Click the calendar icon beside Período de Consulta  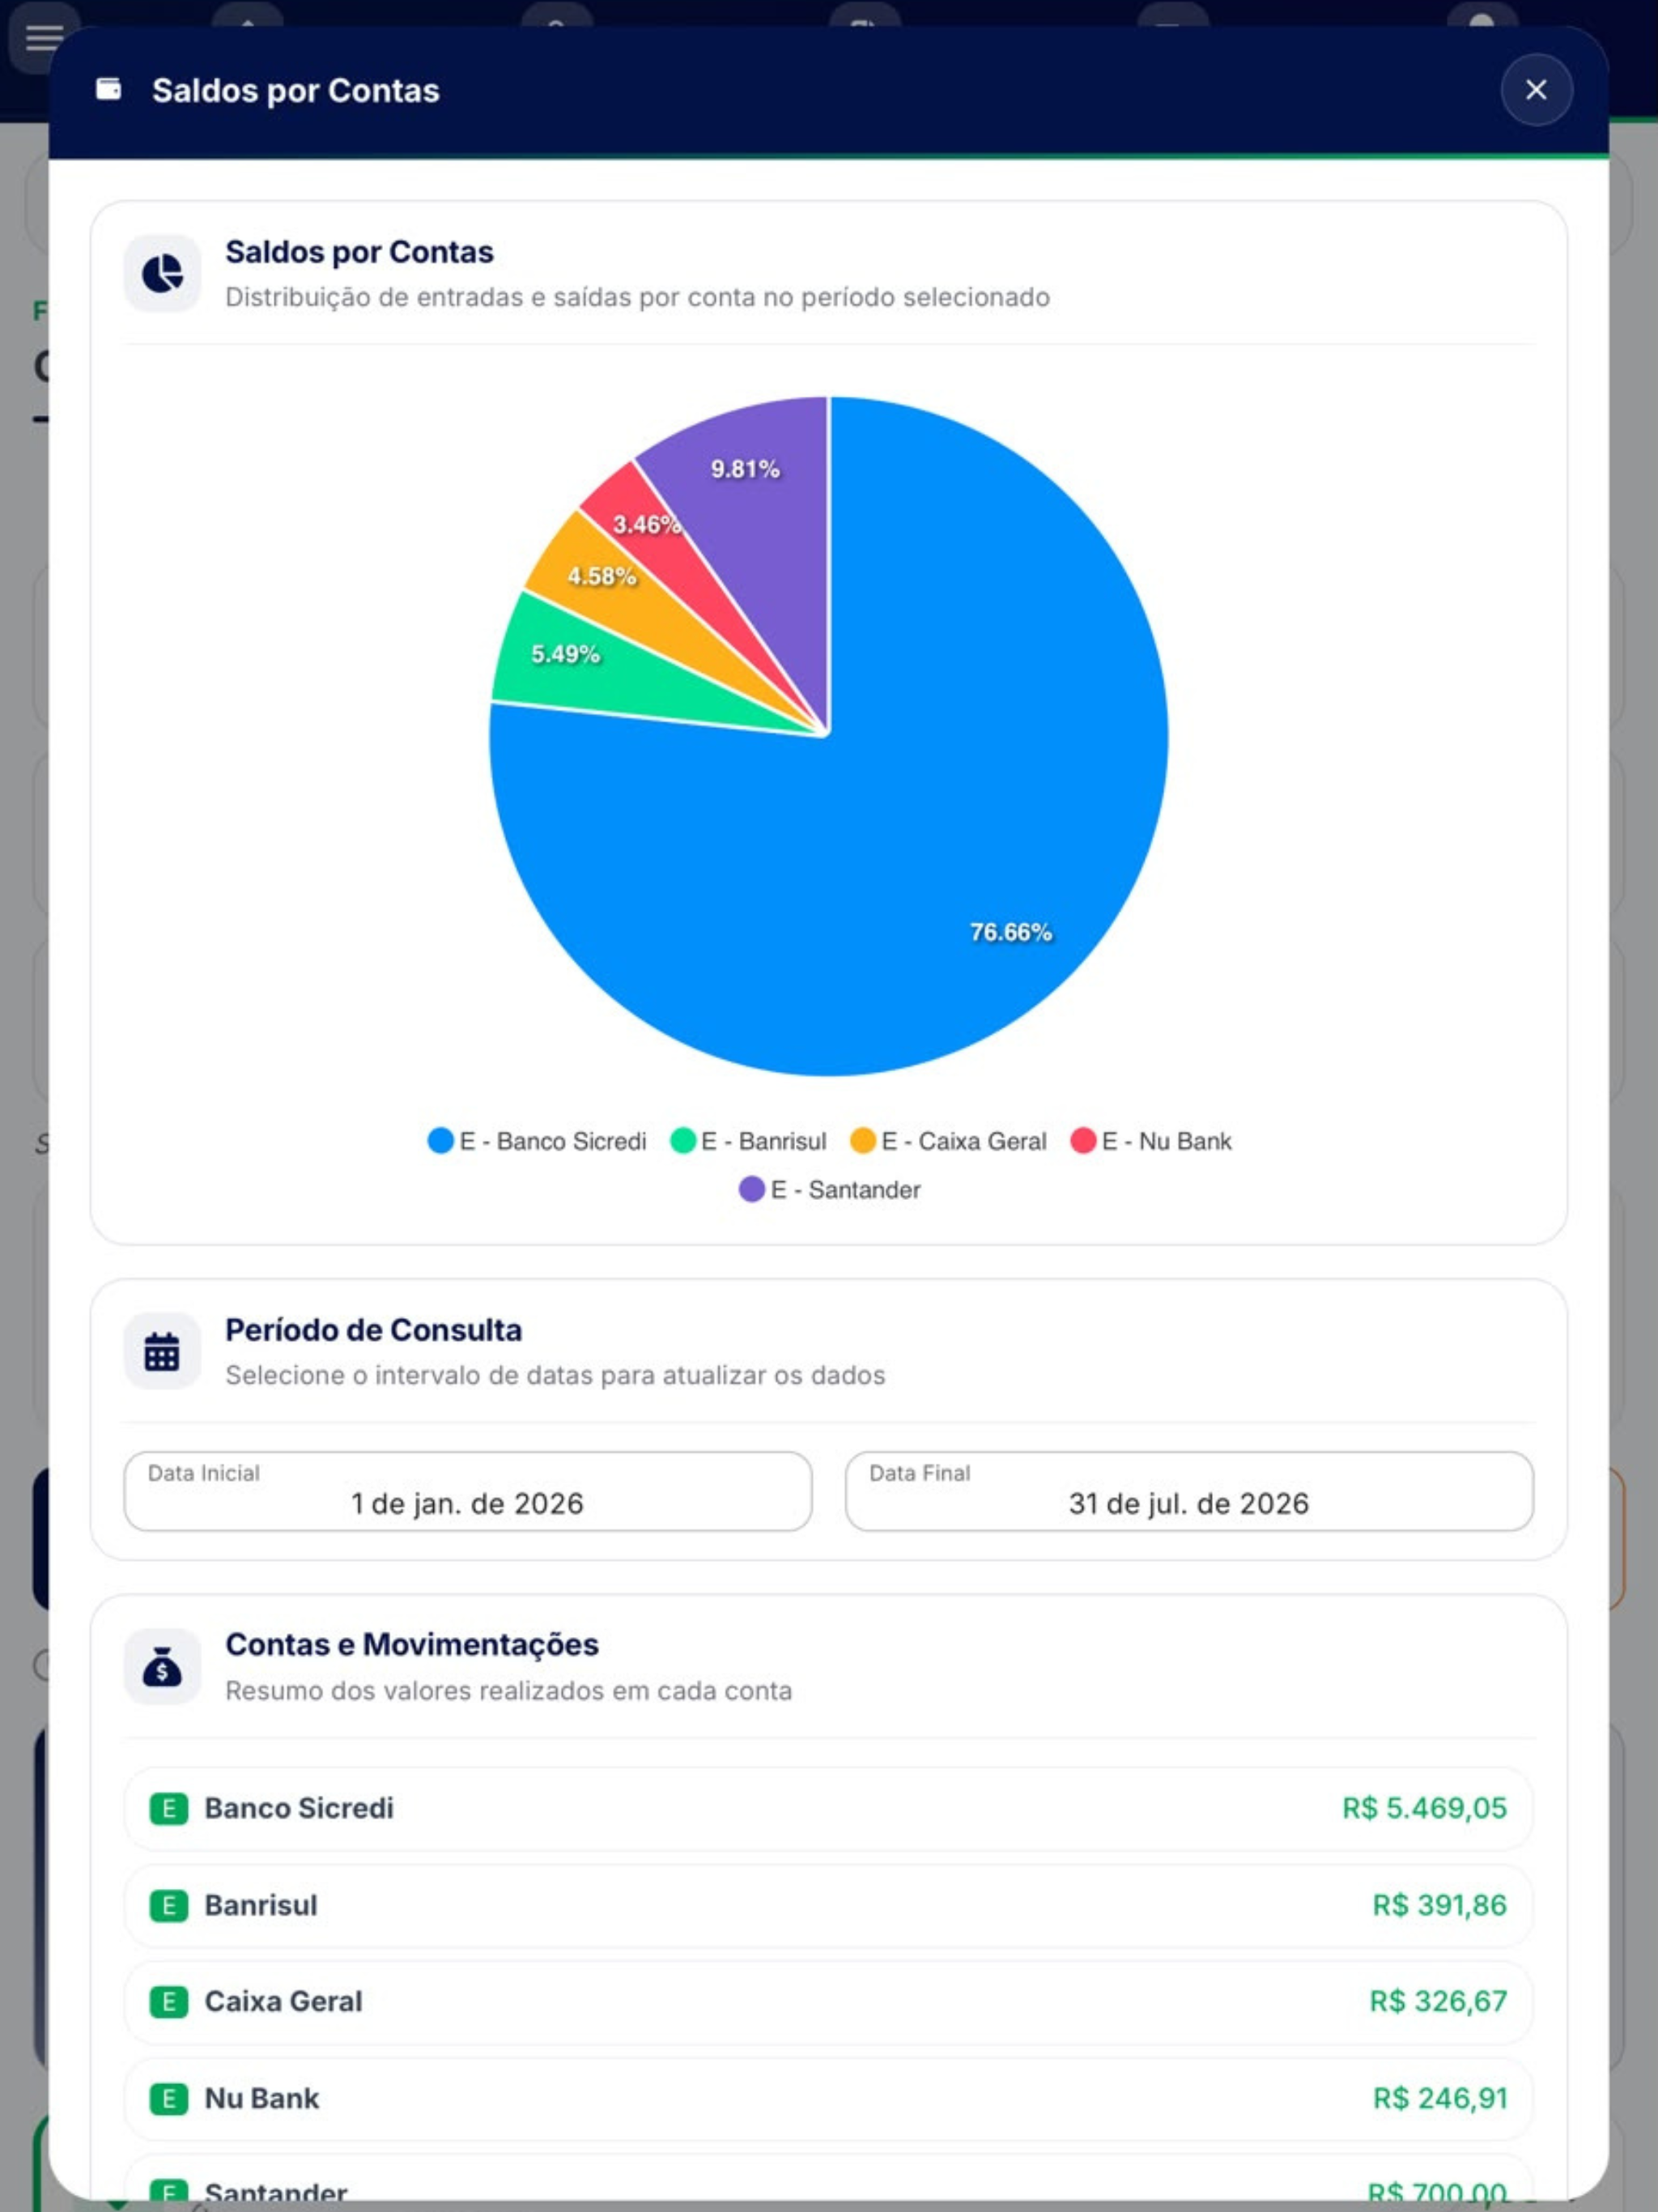(162, 1351)
